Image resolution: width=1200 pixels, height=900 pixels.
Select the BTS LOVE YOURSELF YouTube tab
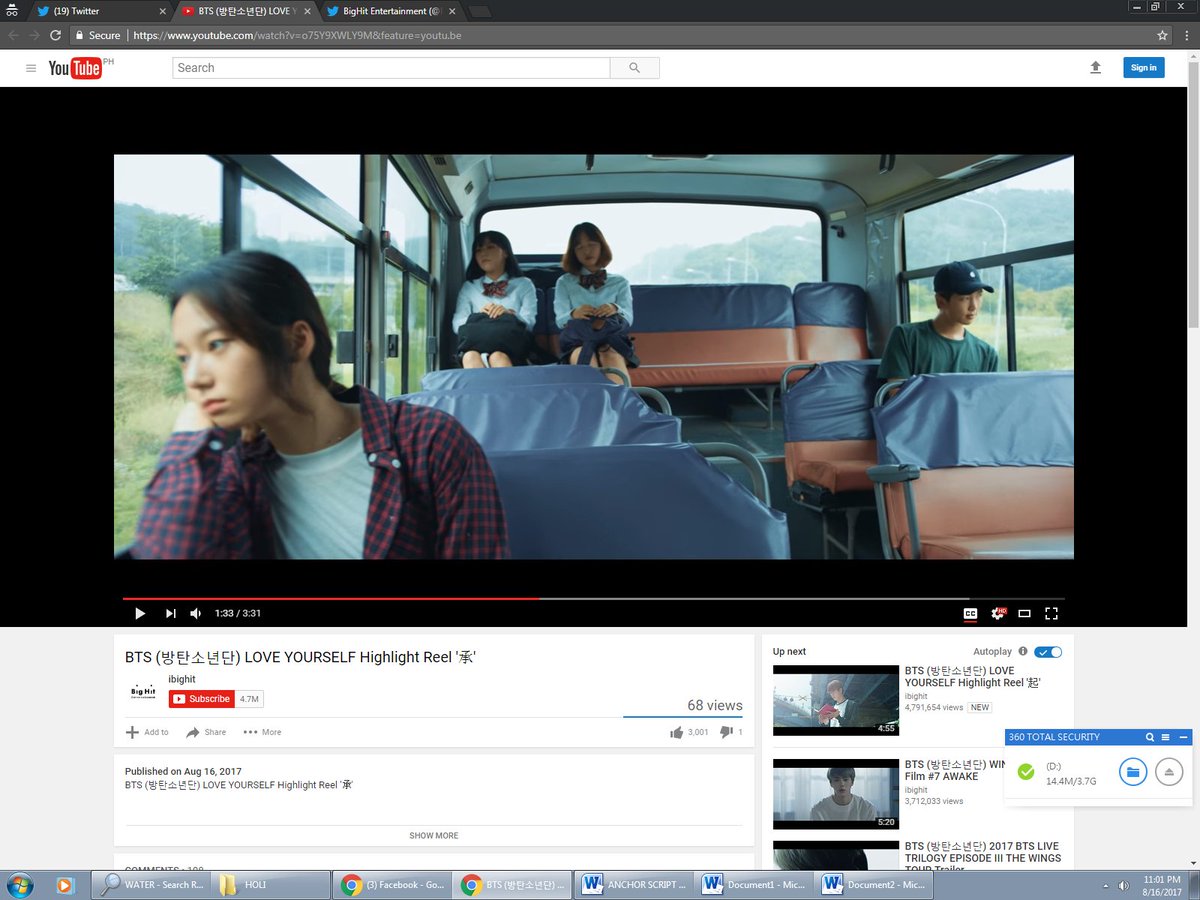(245, 11)
